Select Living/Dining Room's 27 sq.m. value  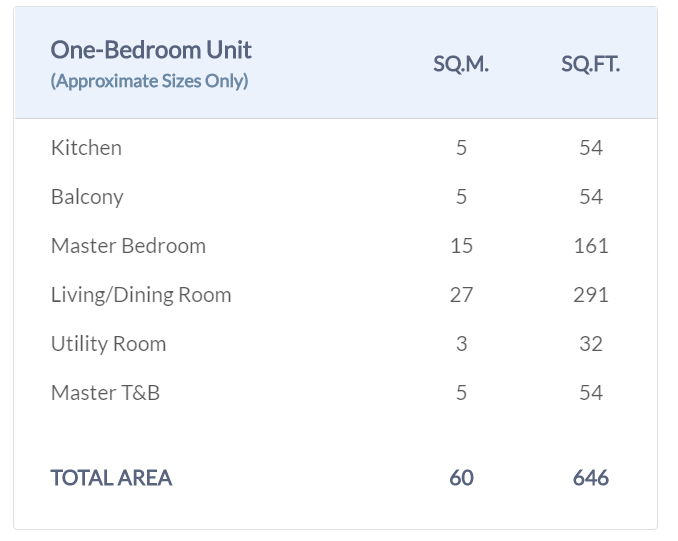coord(461,294)
